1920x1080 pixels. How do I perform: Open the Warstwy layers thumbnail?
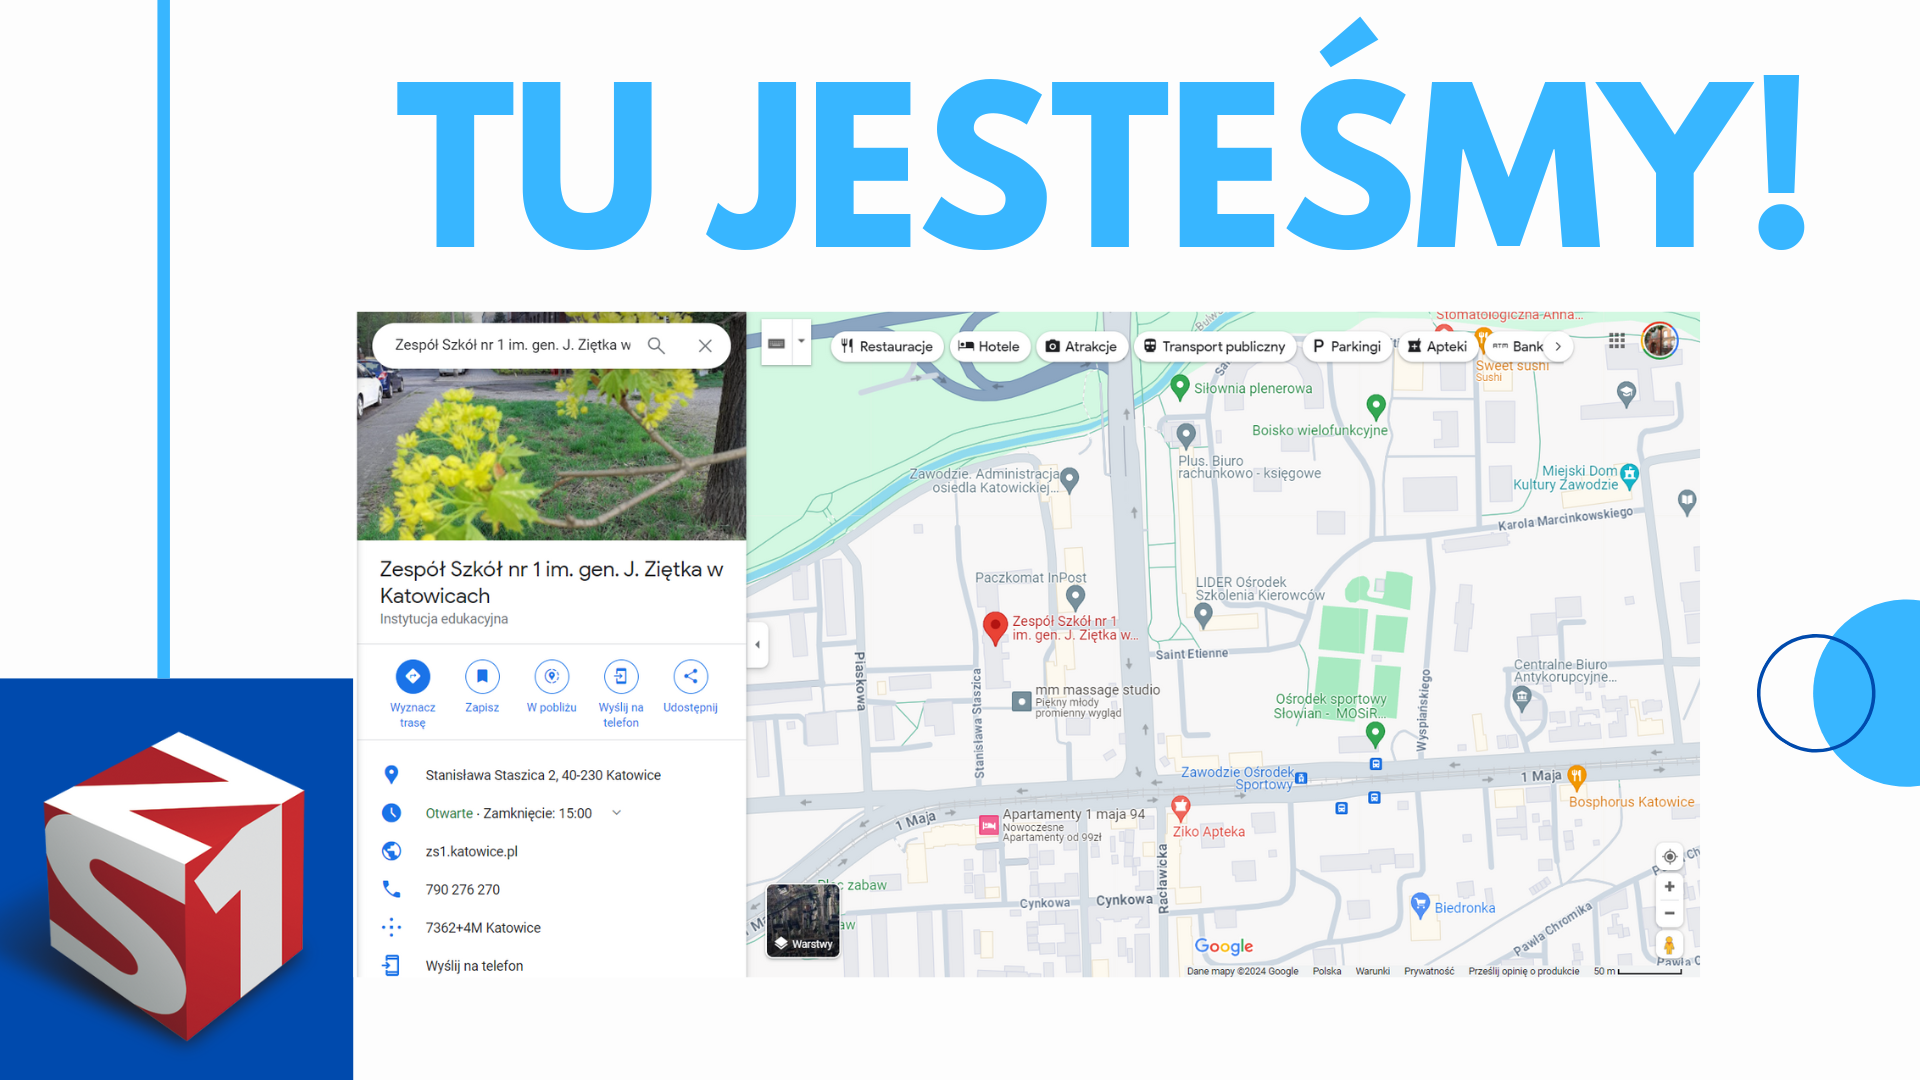[x=803, y=921]
